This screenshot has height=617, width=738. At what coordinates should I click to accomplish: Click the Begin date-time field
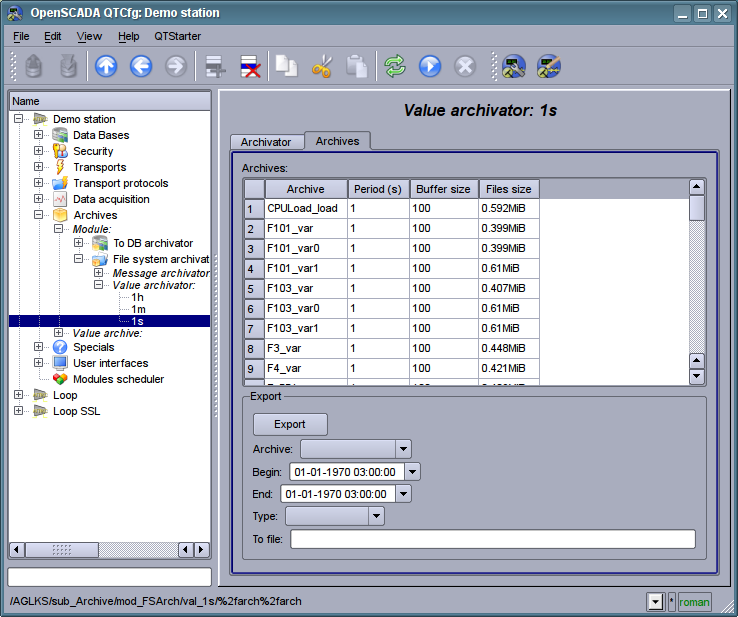pyautogui.click(x=347, y=472)
